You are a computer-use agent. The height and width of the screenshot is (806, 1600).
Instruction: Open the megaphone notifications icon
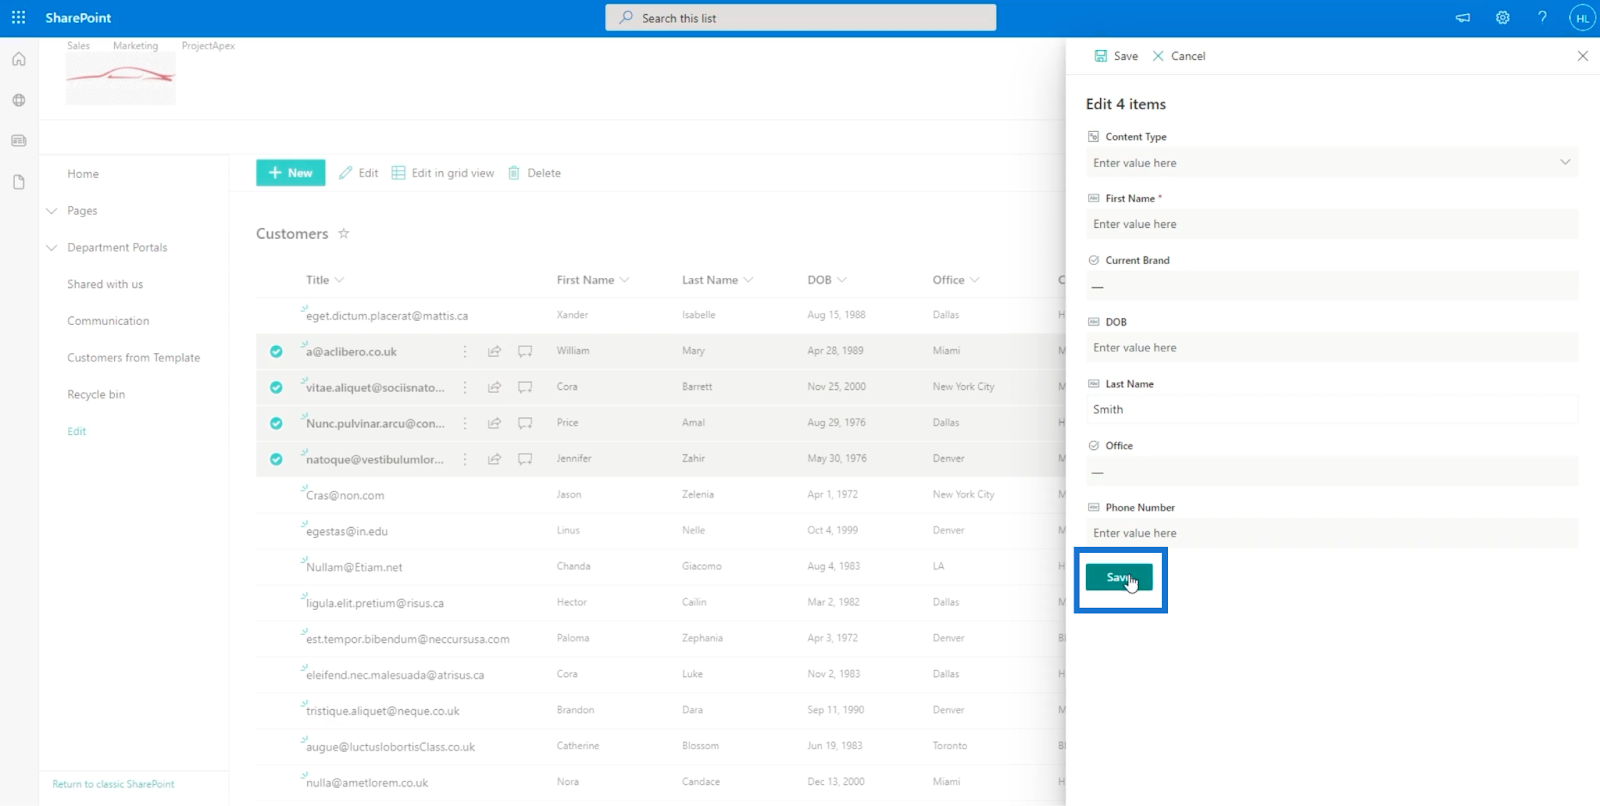pyautogui.click(x=1463, y=18)
